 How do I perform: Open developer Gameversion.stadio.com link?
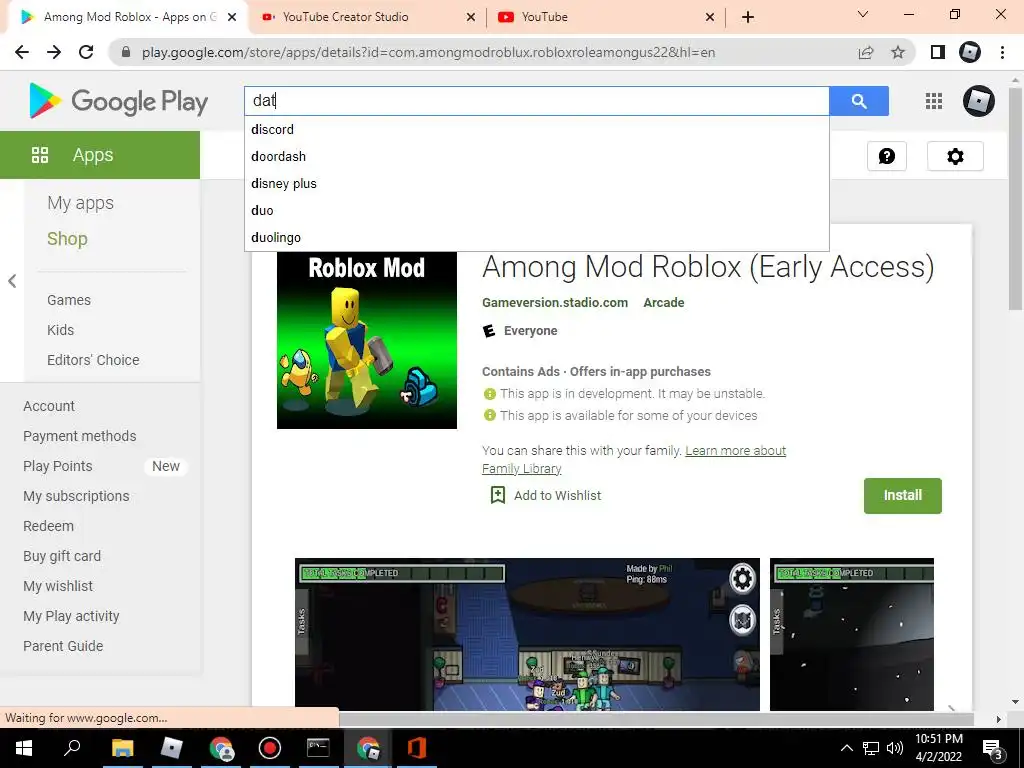(555, 302)
